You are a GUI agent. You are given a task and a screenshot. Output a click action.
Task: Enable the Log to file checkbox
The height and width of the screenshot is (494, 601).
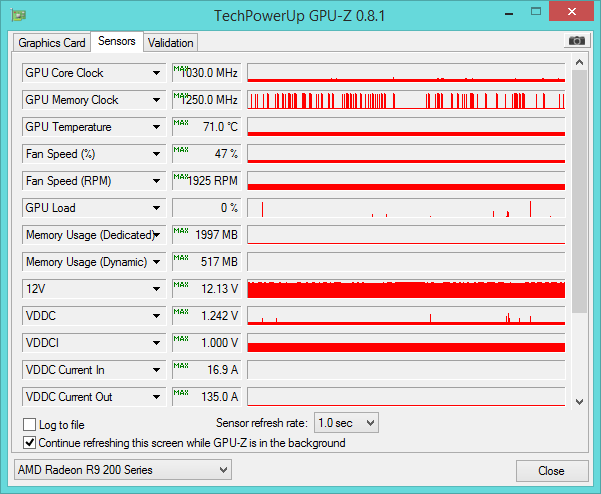click(30, 425)
